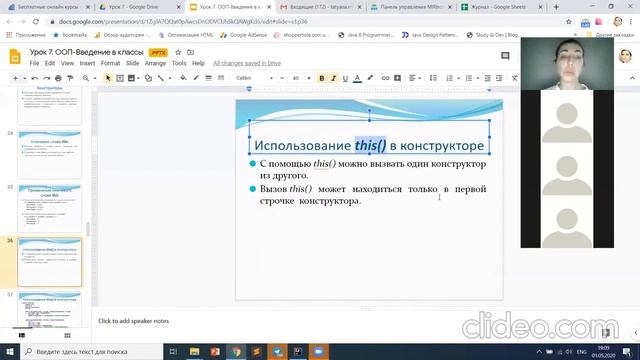Open the Arrange menu

point(155,63)
